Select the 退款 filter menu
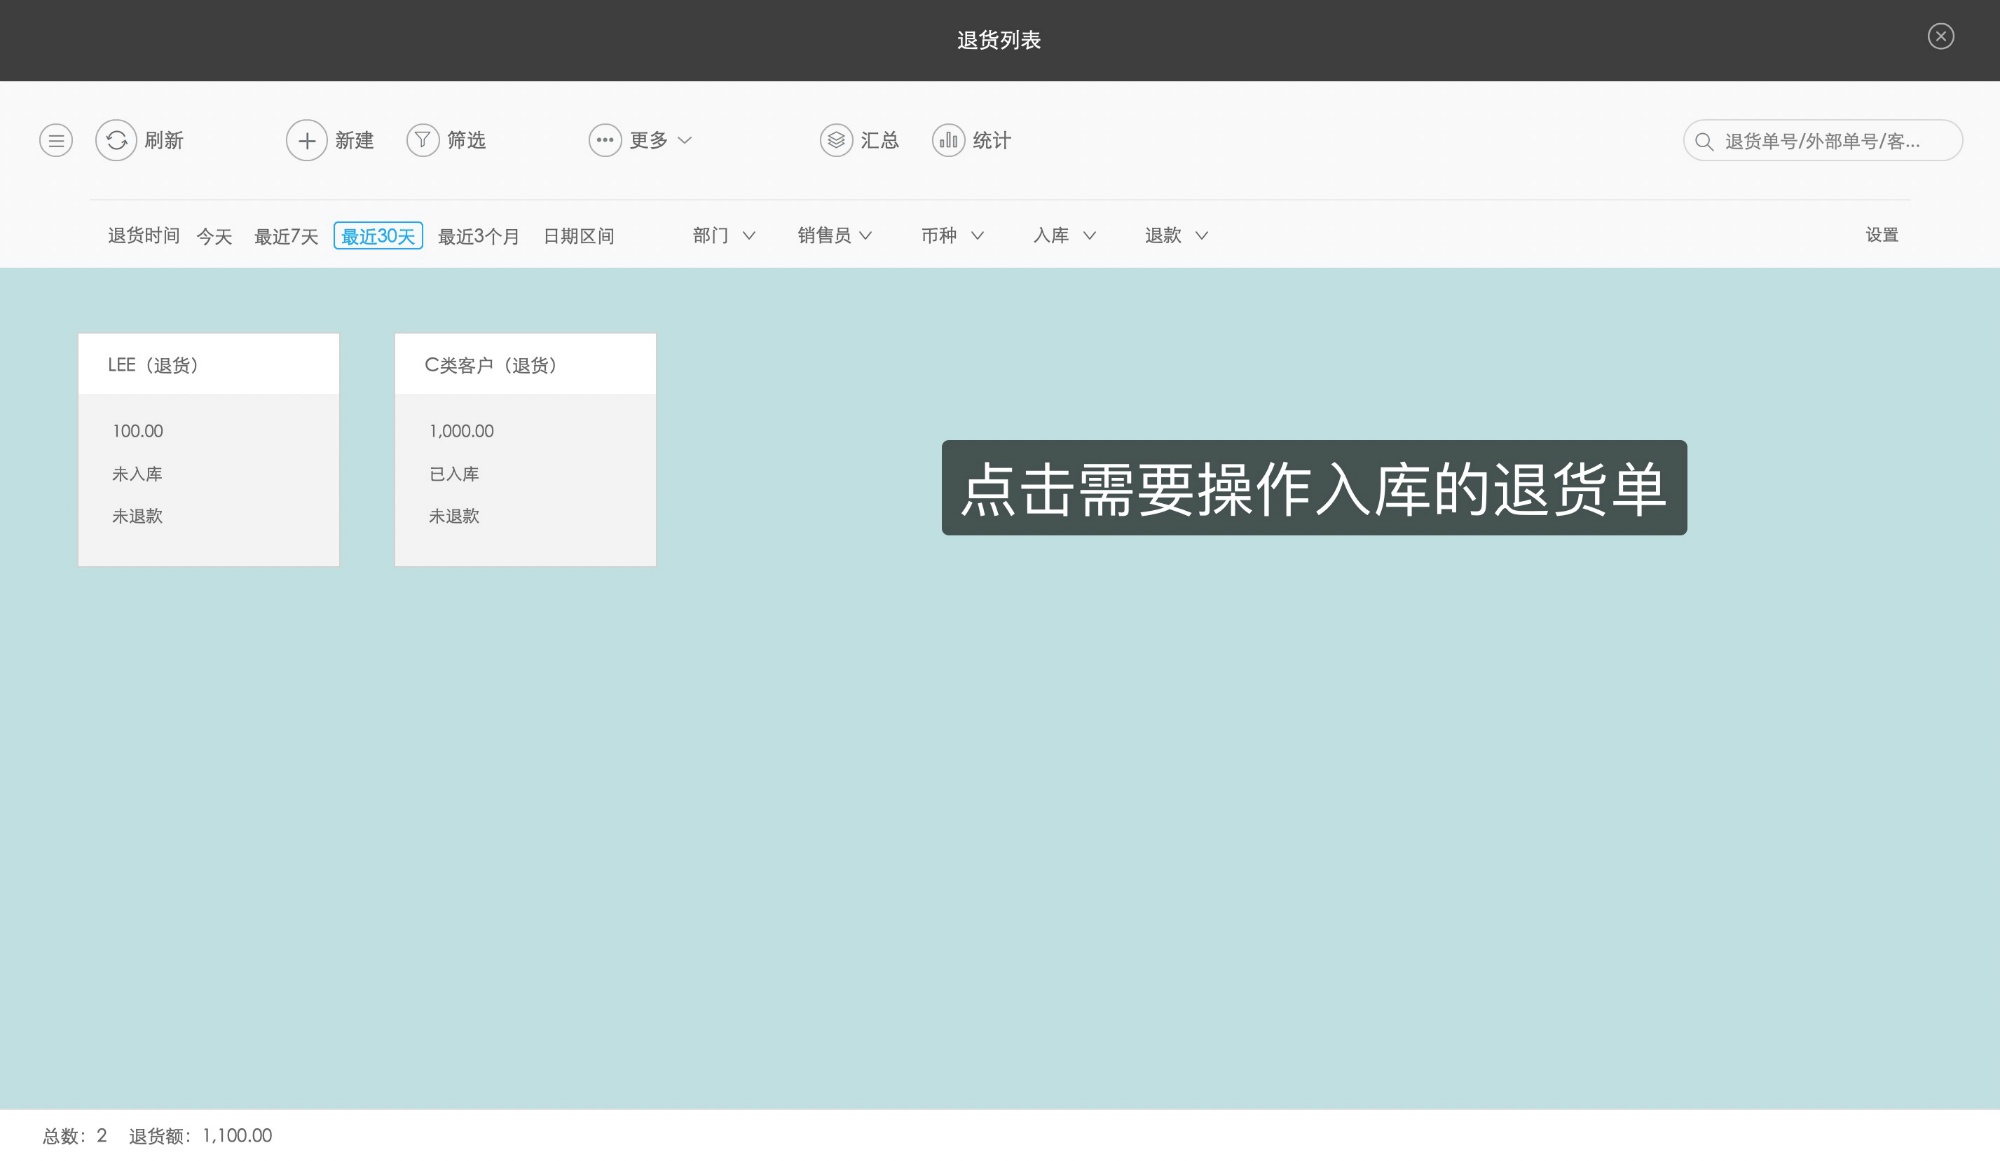Screen dimensions: 2000x1161 coord(1174,235)
